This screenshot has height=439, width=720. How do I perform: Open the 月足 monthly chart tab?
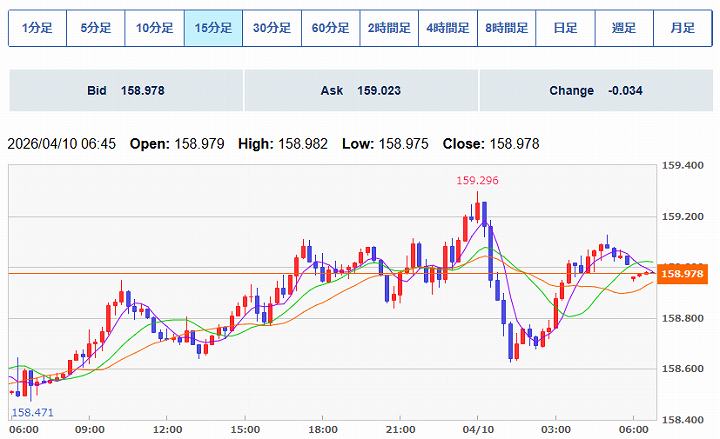tap(683, 28)
